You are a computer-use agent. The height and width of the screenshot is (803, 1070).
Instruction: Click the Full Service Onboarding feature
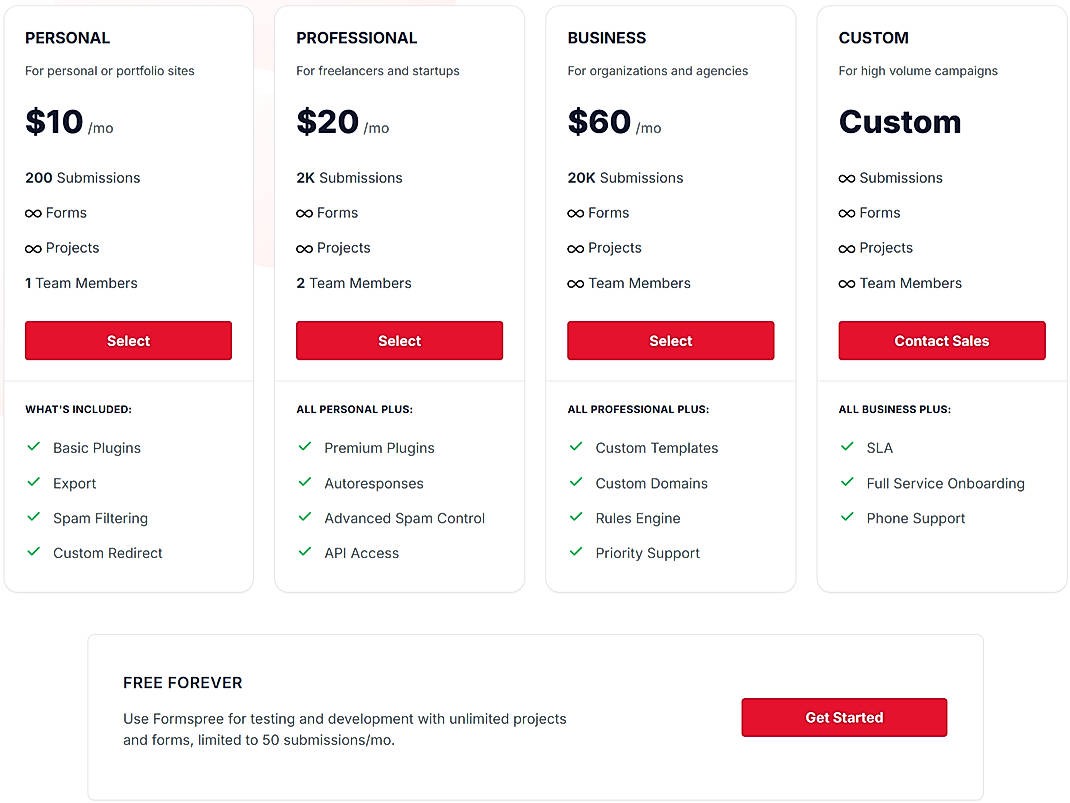pos(945,483)
